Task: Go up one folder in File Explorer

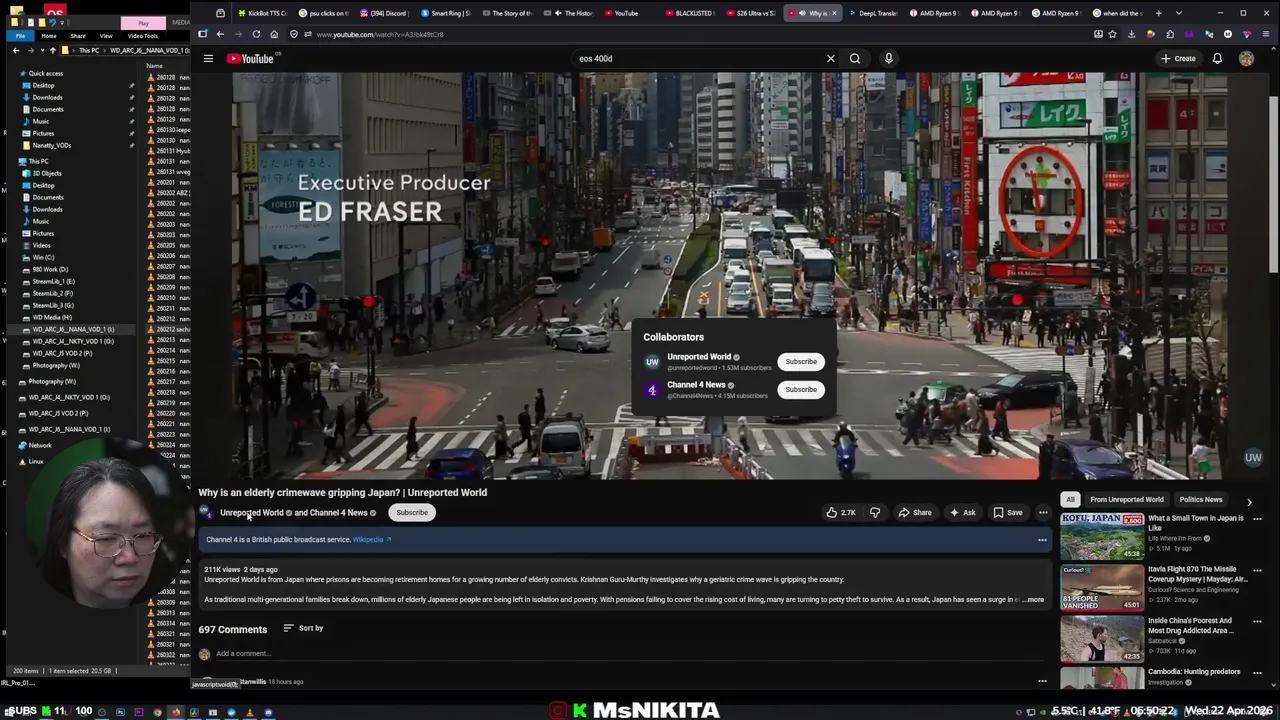Action: (52, 50)
